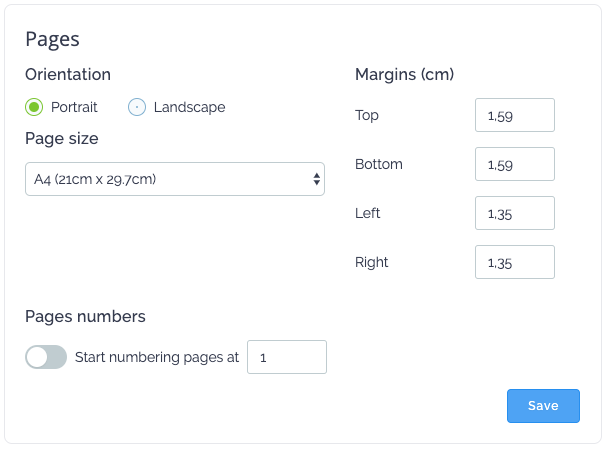Click the Portrait label text
Viewport: 607px width, 449px height.
(x=74, y=107)
